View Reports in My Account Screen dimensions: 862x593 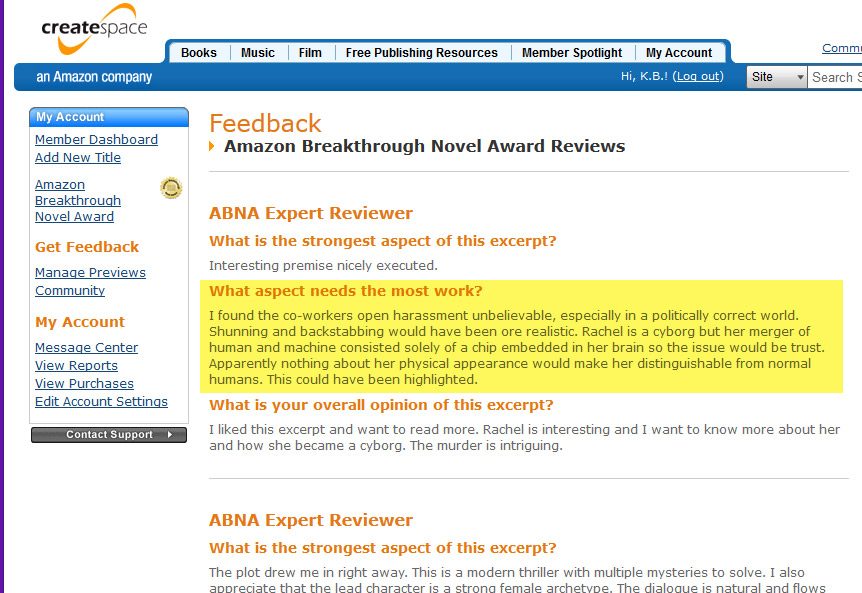pyautogui.click(x=76, y=366)
